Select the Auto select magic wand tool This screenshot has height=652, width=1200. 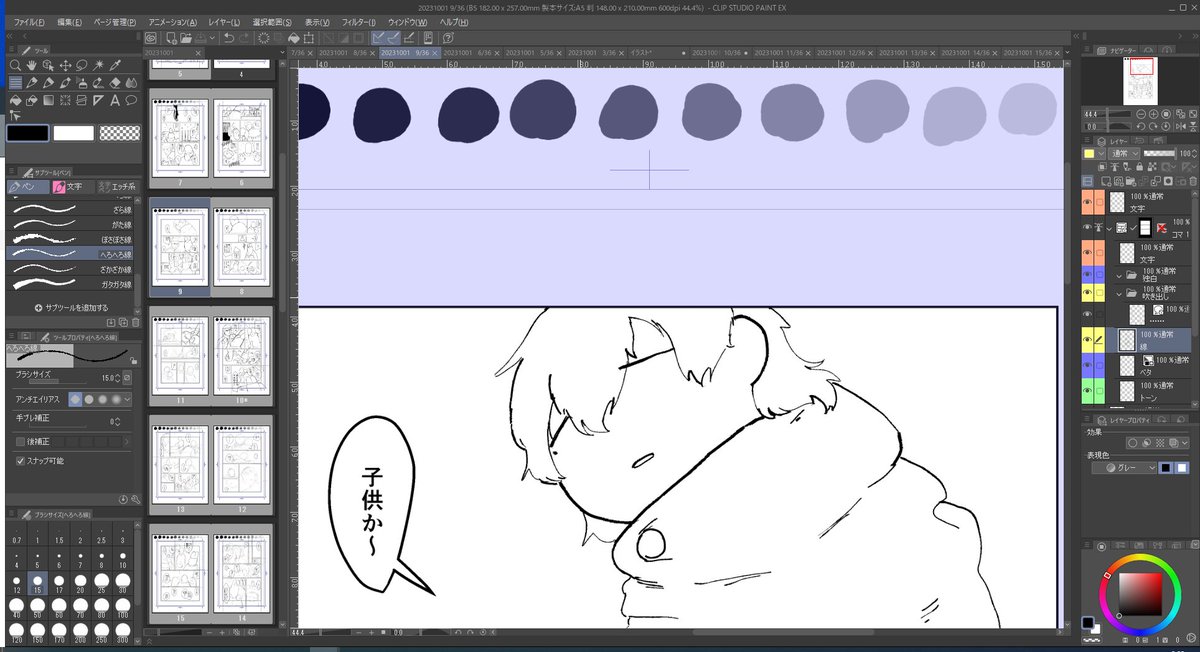point(98,65)
